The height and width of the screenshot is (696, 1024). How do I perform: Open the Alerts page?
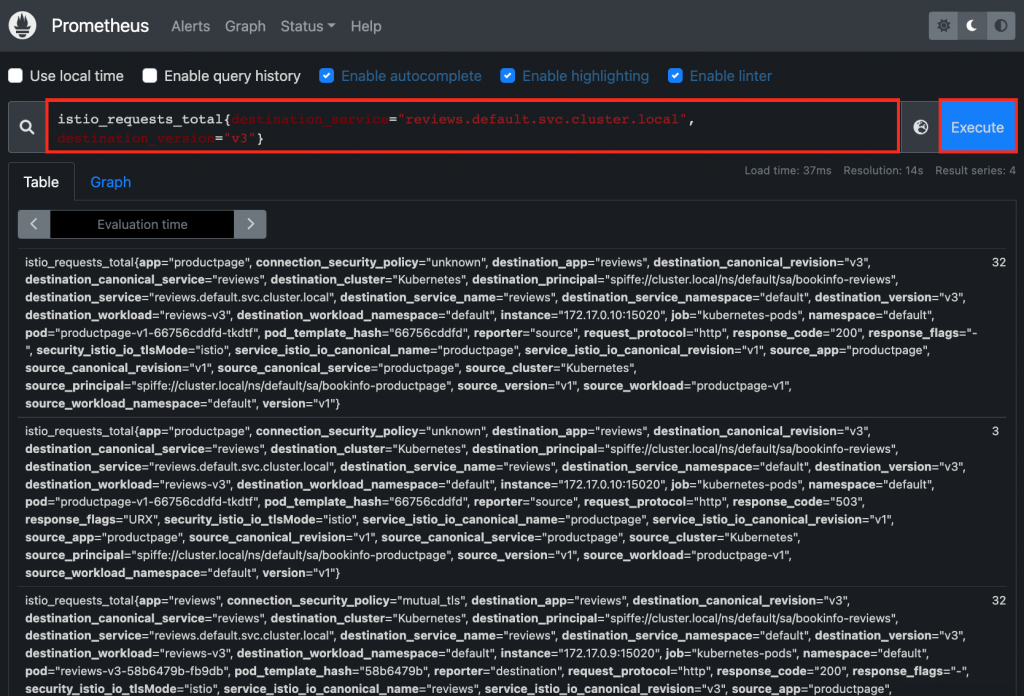[191, 26]
